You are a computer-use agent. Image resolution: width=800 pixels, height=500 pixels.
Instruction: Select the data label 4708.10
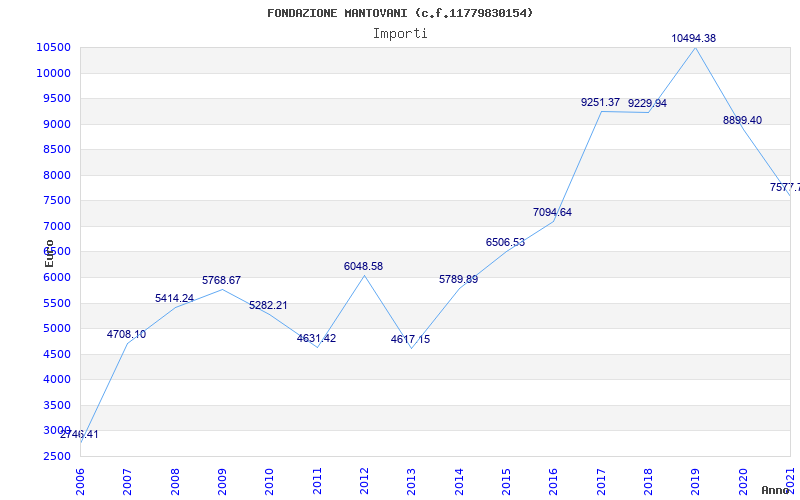coord(126,335)
